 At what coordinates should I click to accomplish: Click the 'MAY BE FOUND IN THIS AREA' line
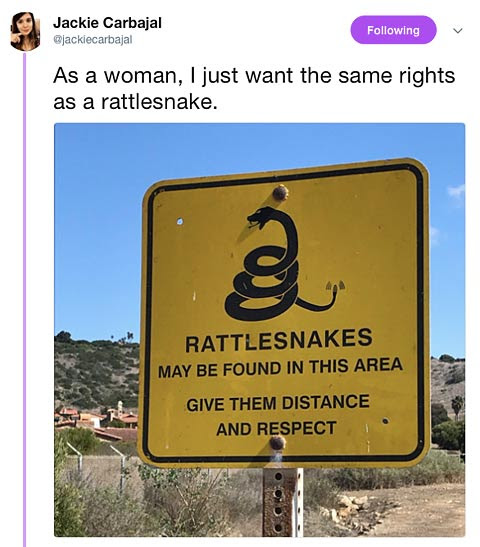(x=280, y=368)
